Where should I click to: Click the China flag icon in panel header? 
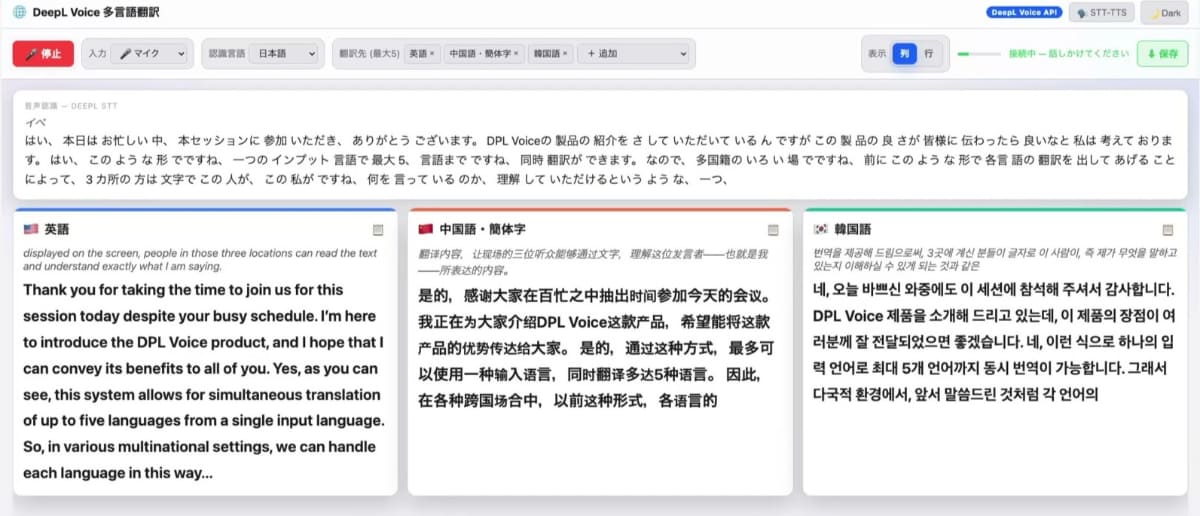pyautogui.click(x=426, y=229)
